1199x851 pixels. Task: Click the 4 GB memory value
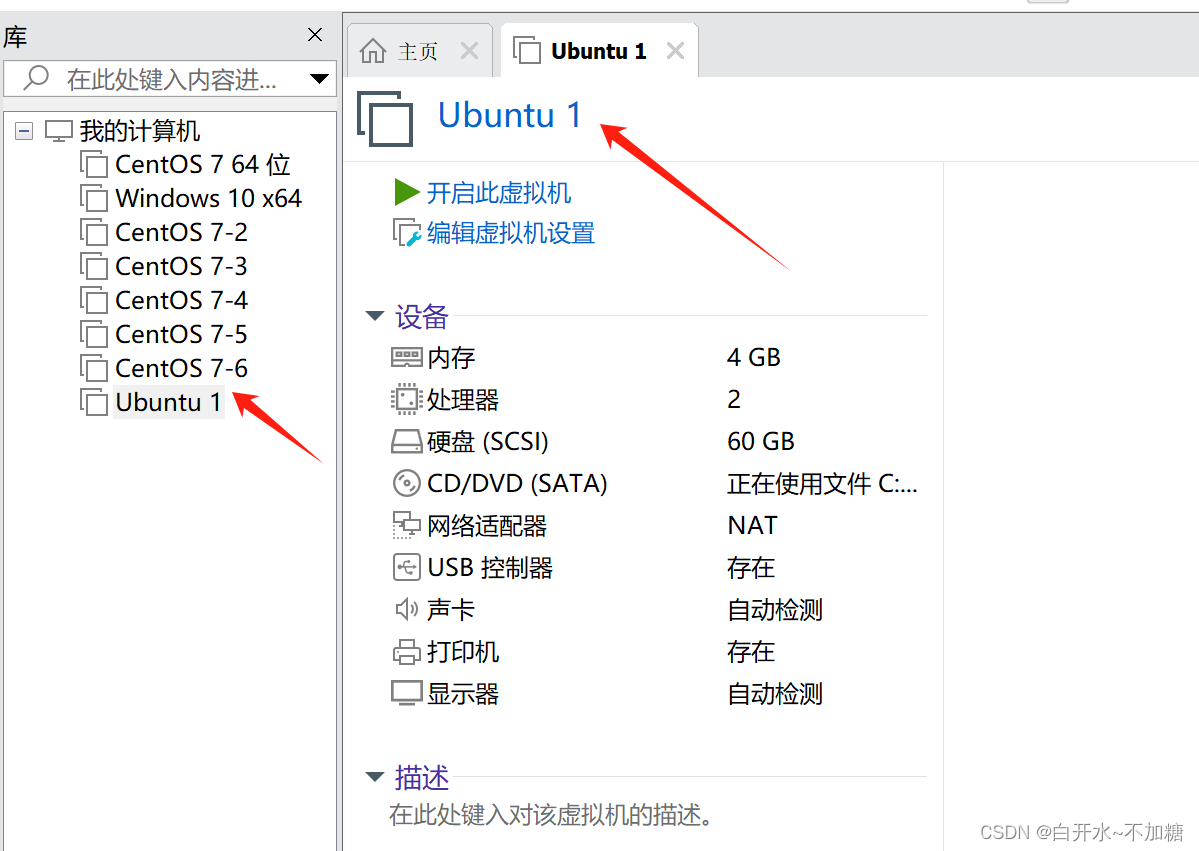pos(753,357)
